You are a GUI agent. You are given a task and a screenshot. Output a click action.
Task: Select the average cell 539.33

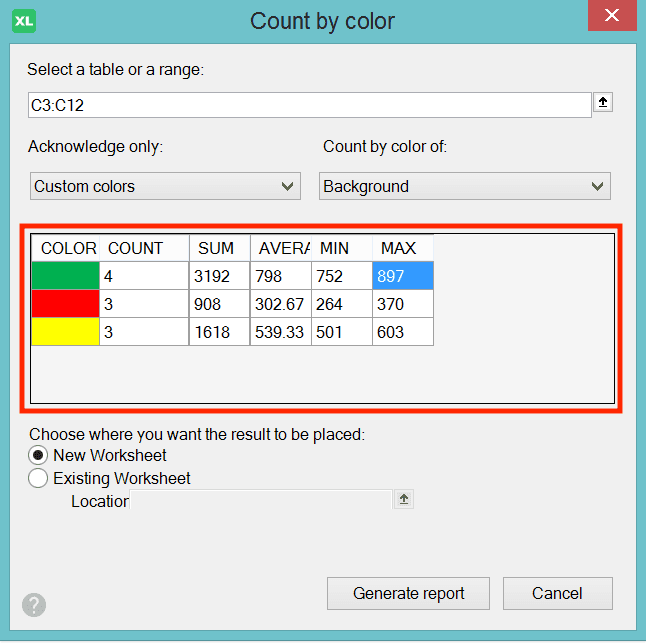(x=281, y=332)
